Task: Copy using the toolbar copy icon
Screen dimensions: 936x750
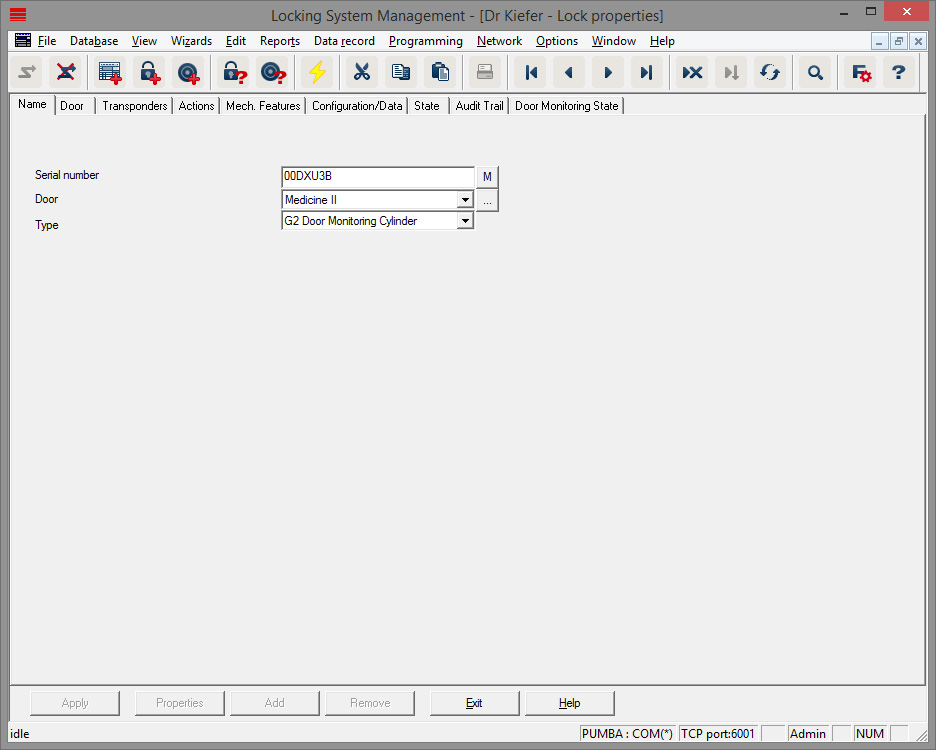Action: [400, 72]
